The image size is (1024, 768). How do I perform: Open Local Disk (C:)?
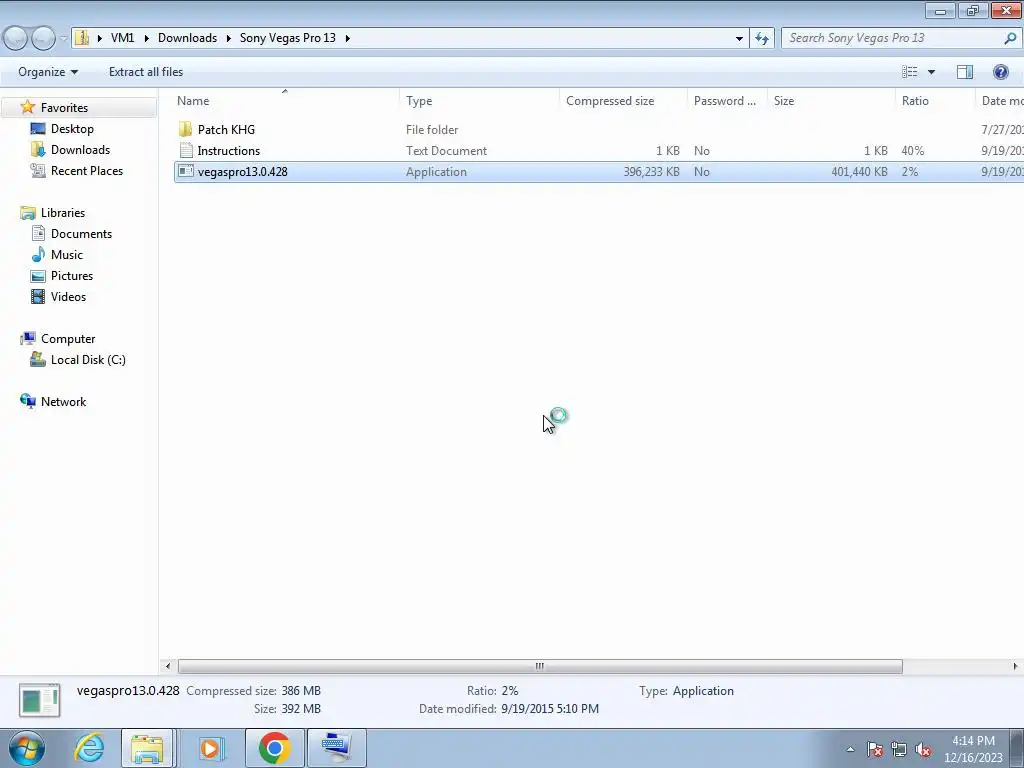pyautogui.click(x=88, y=360)
